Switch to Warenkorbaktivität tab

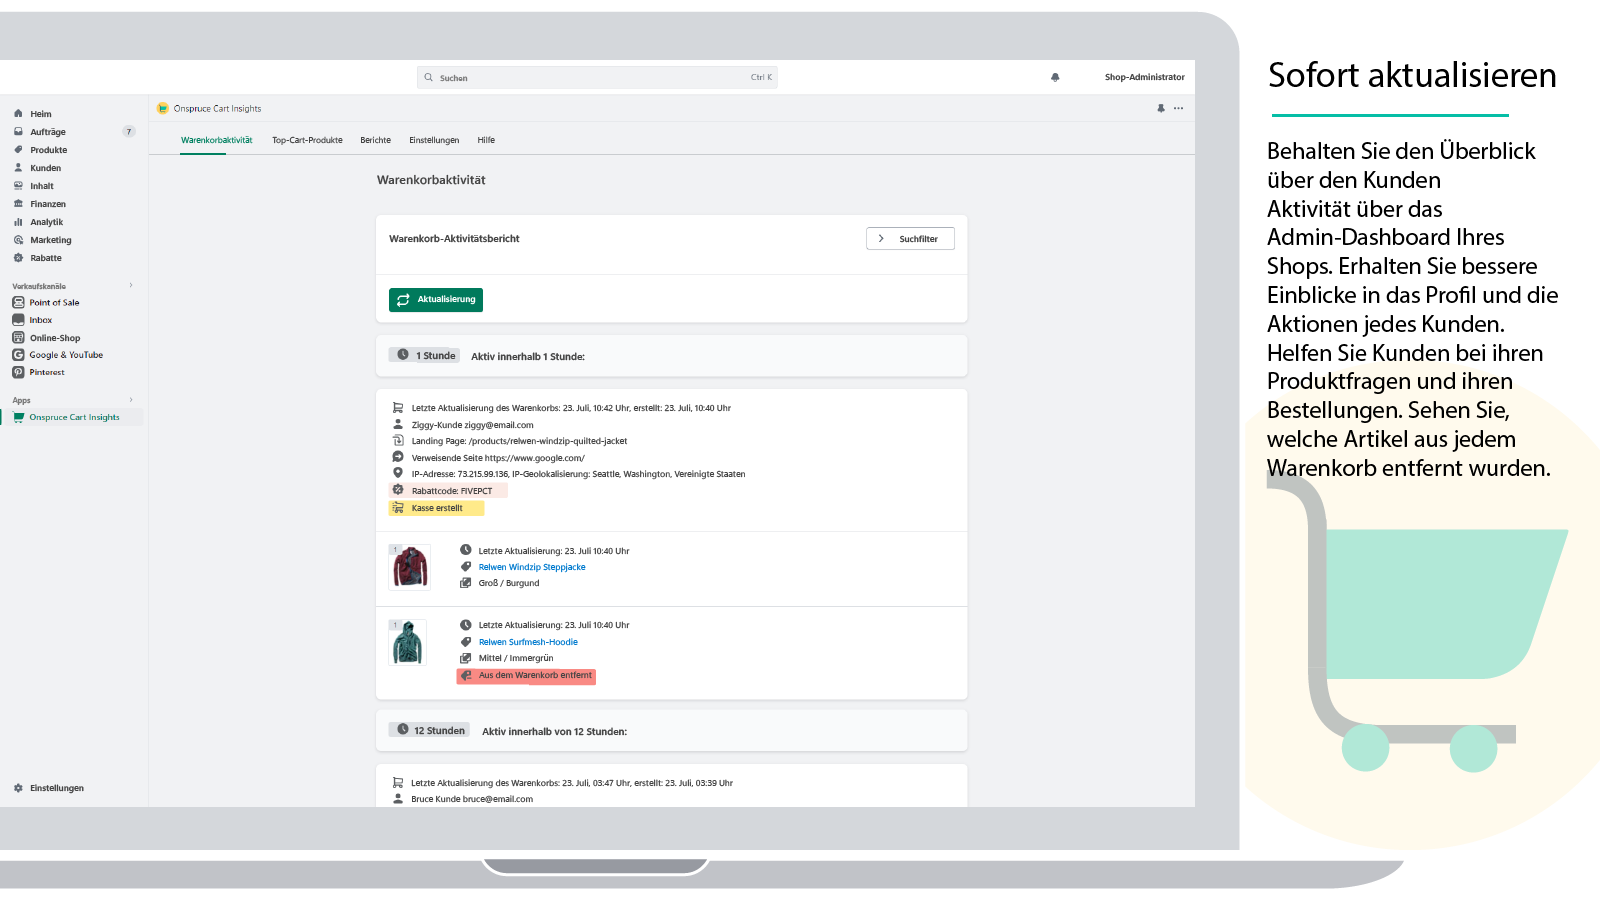tap(216, 140)
